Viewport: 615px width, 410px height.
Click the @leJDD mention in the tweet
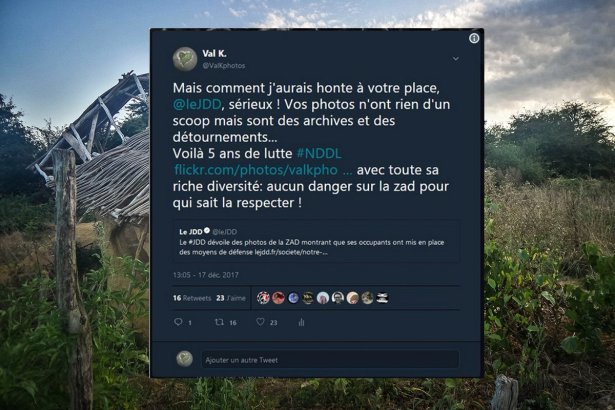[x=197, y=104]
